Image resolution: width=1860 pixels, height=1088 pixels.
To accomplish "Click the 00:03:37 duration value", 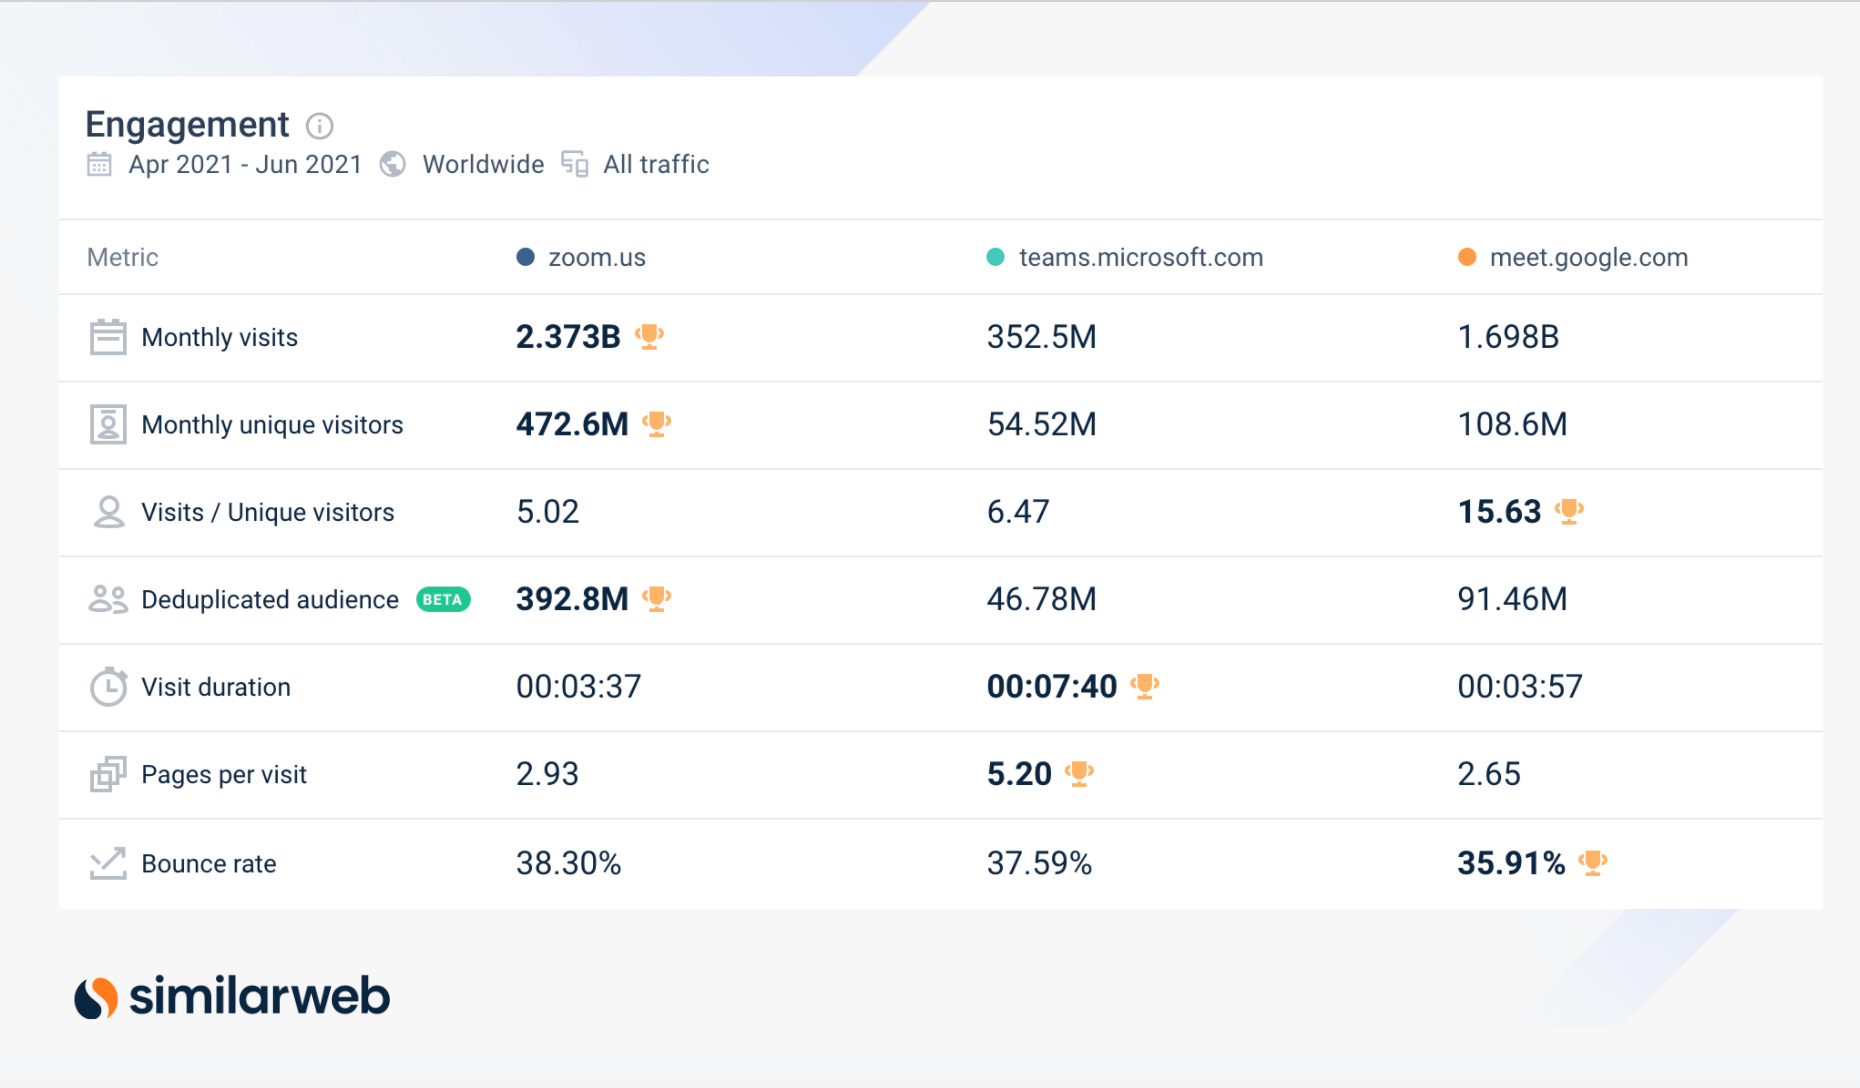I will [579, 687].
